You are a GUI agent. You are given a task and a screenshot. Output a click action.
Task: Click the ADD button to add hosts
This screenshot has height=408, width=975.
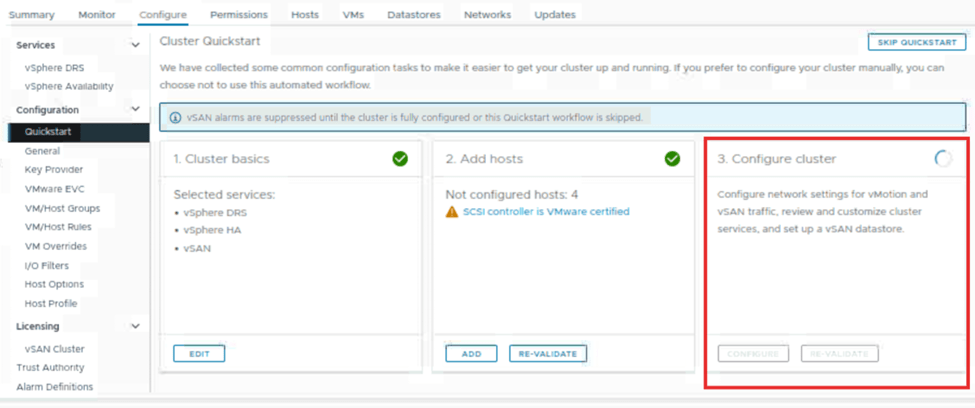click(x=471, y=353)
